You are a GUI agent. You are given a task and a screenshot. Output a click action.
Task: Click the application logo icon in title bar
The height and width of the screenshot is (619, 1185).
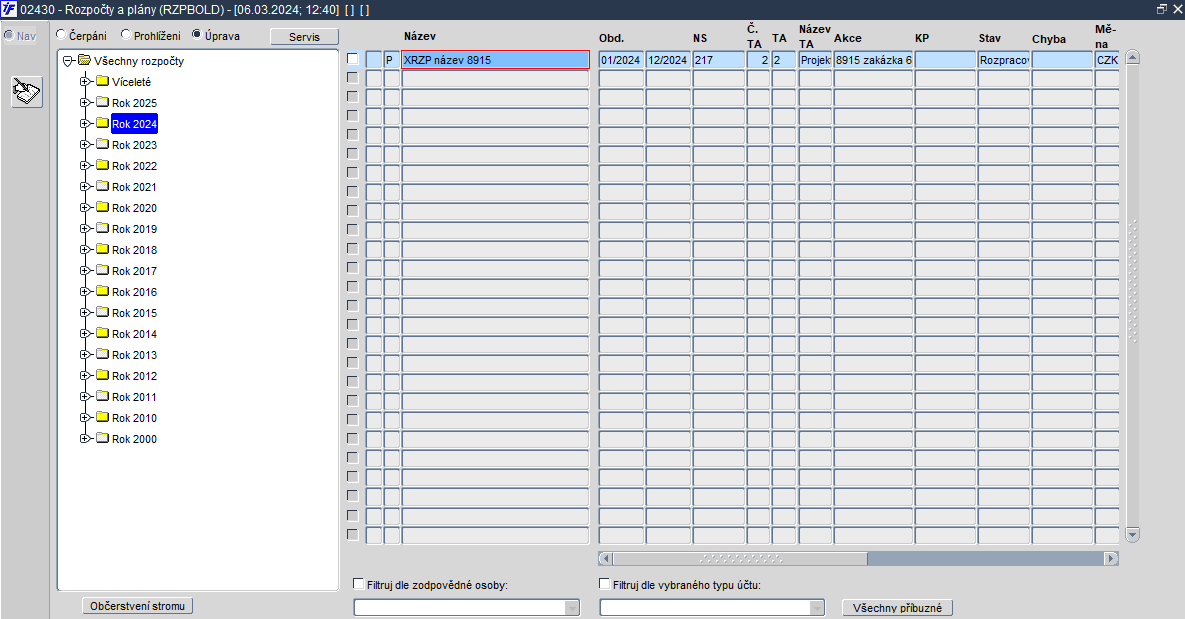(9, 10)
